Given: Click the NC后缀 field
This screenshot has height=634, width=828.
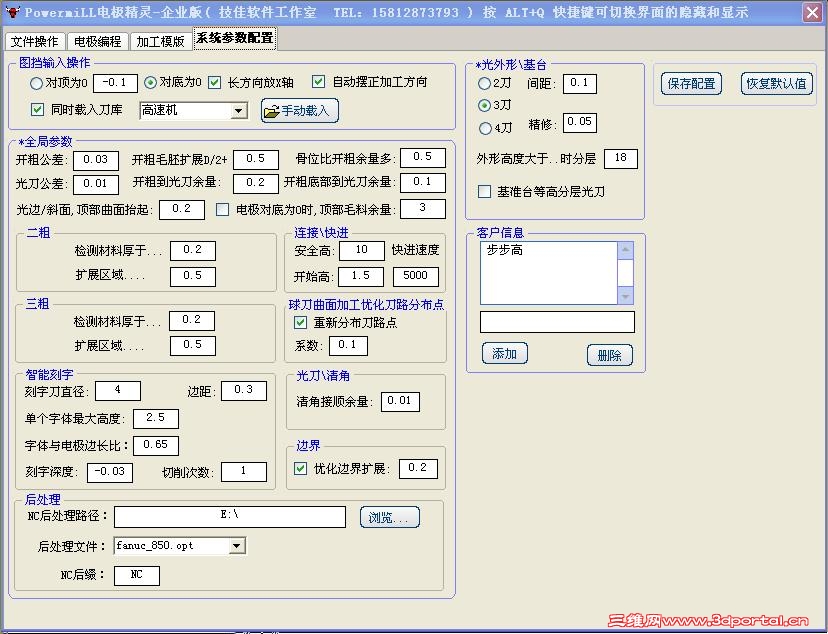Looking at the screenshot, I should click(x=137, y=575).
